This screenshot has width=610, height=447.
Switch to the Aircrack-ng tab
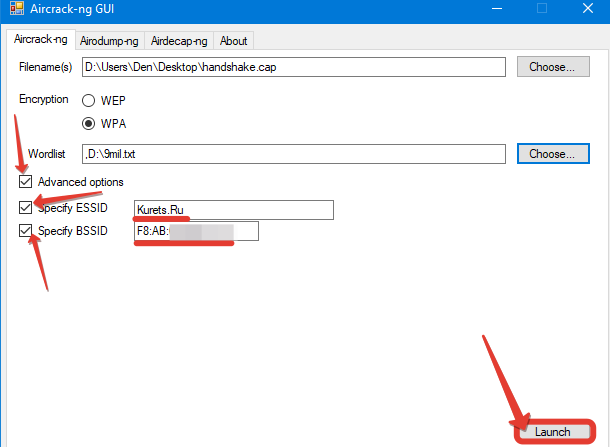40,39
